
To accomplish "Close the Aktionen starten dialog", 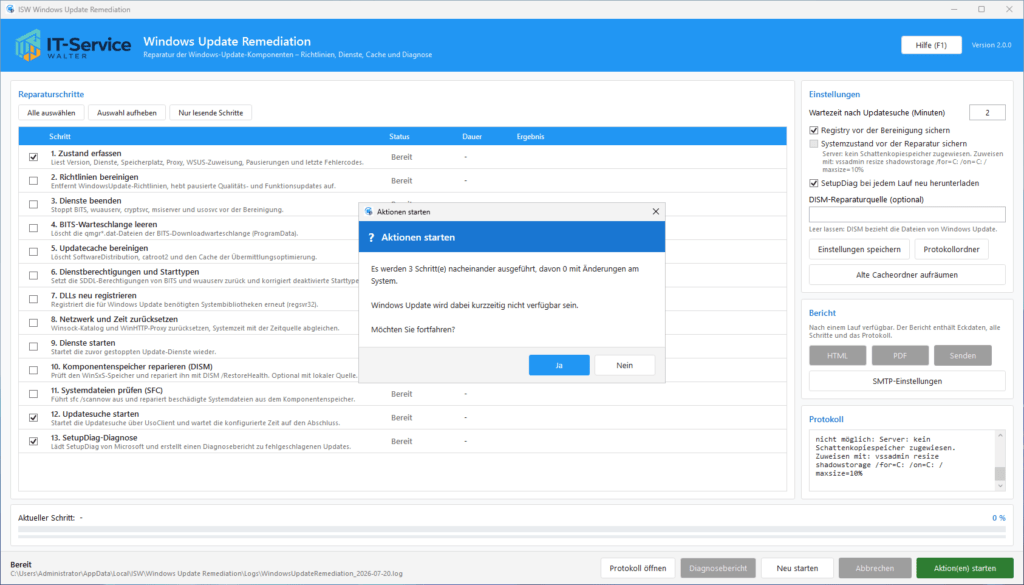I will click(656, 212).
